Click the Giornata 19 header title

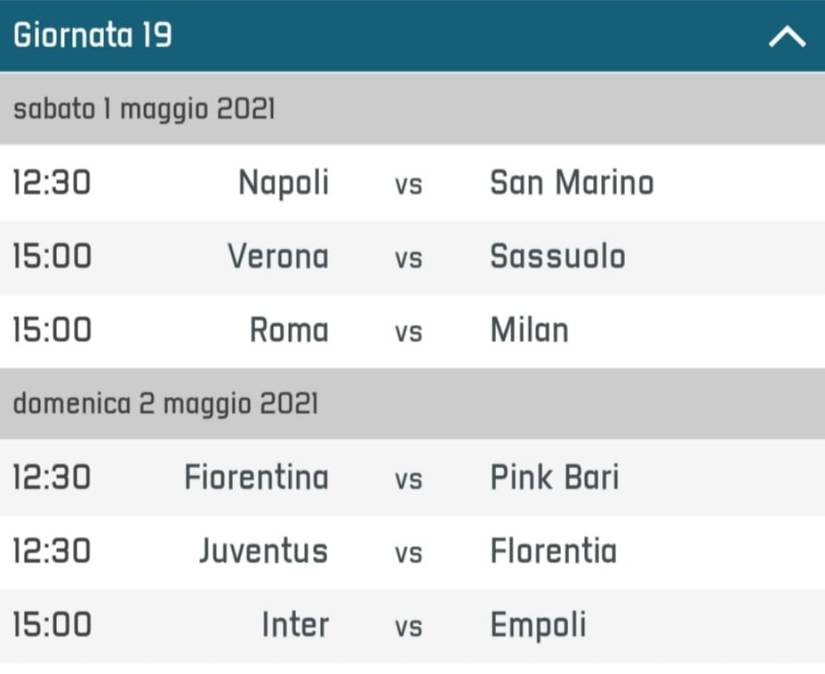92,36
